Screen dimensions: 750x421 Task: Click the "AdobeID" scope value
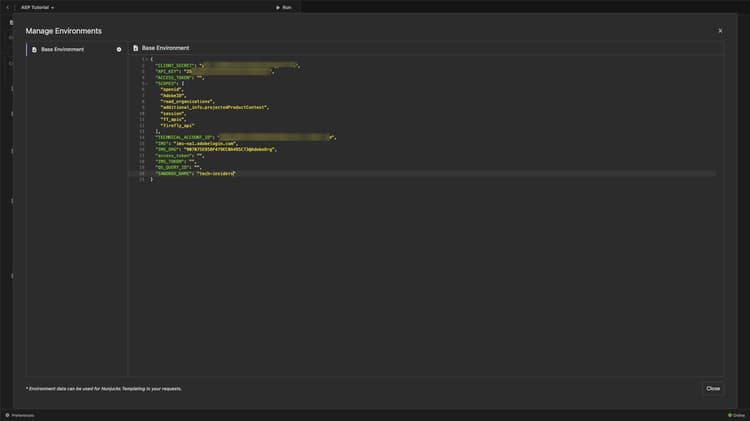click(173, 96)
